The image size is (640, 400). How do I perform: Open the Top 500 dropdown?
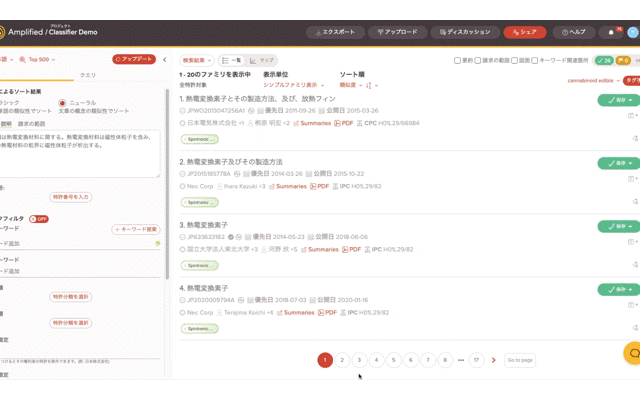[x=40, y=59]
